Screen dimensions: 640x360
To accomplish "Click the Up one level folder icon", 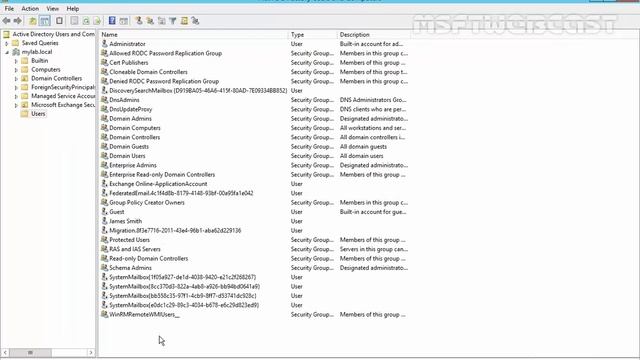I will coord(33,20).
